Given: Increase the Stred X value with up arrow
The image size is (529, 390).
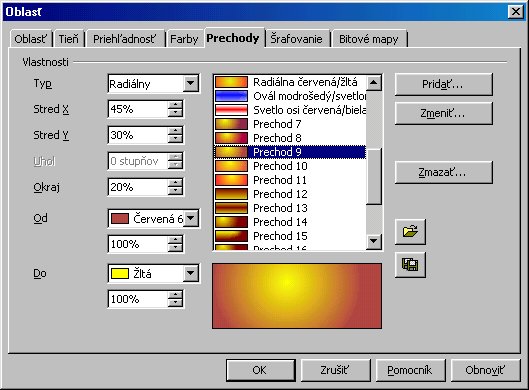Looking at the screenshot, I should [x=175, y=105].
